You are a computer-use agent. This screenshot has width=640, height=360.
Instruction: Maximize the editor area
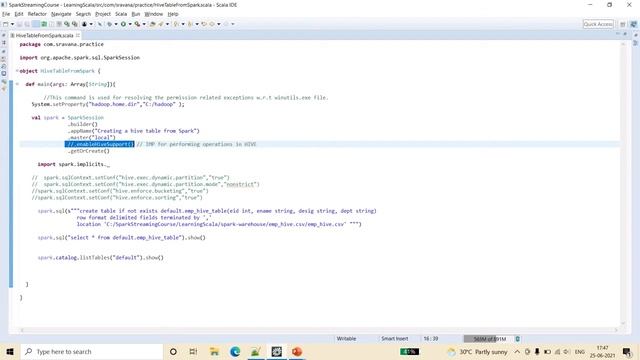pos(625,35)
